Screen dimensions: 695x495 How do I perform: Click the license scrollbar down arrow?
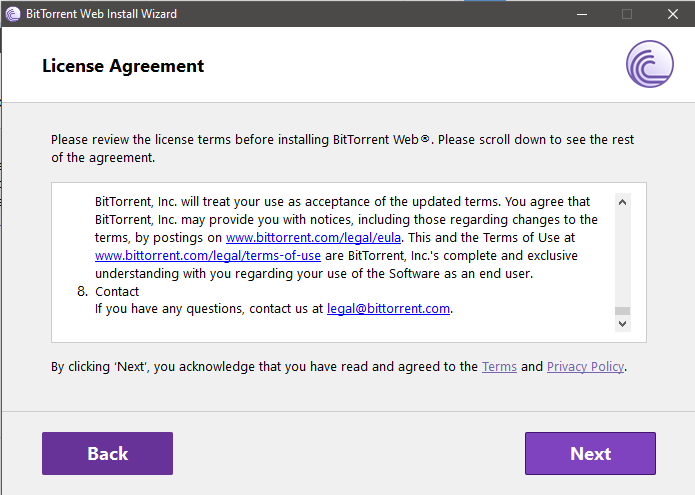click(622, 324)
